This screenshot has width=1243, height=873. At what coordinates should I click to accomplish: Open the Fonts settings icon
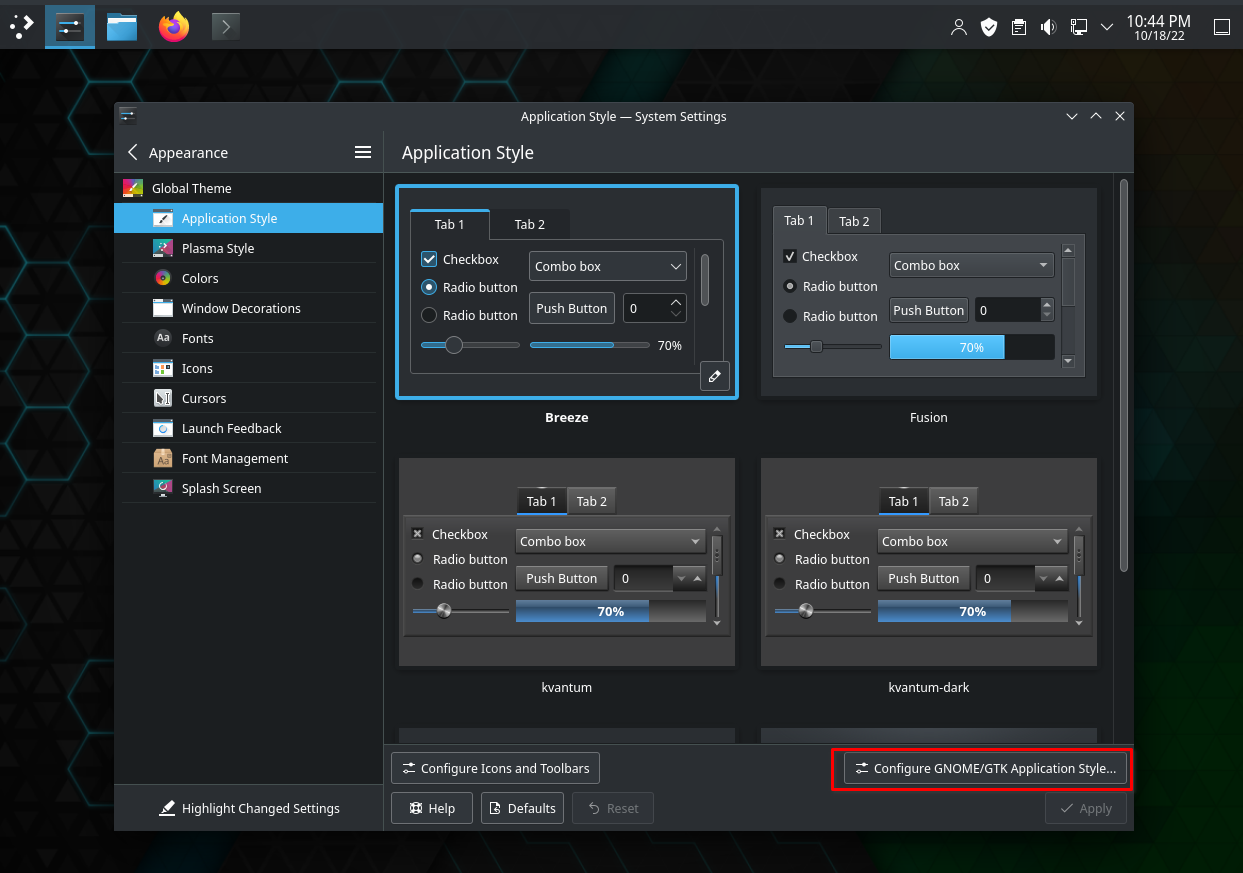163,338
